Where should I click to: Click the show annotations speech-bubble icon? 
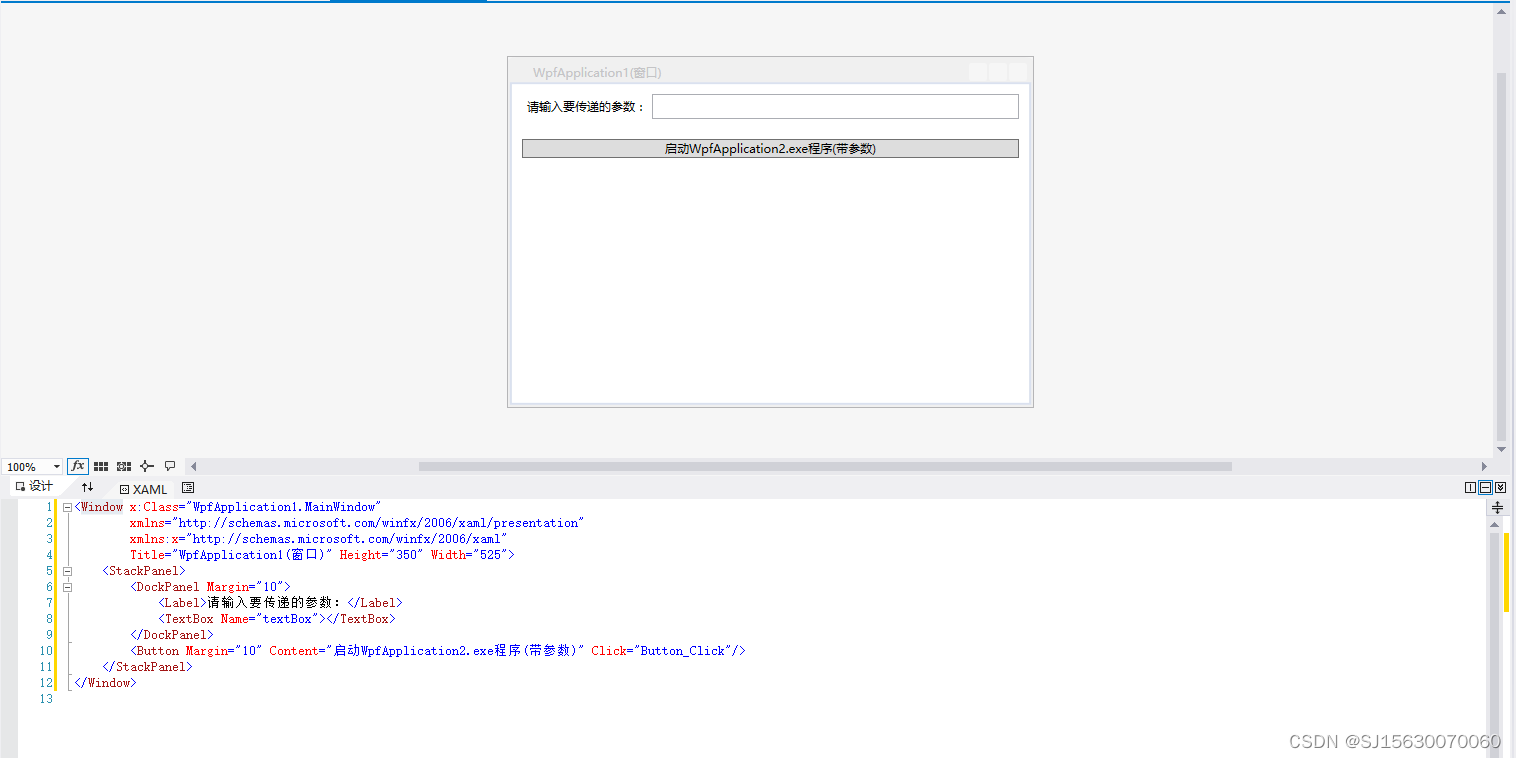point(169,466)
